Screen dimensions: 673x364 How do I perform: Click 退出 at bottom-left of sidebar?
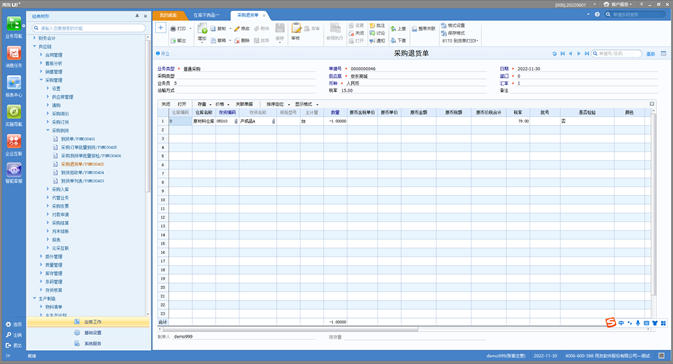coord(14,345)
